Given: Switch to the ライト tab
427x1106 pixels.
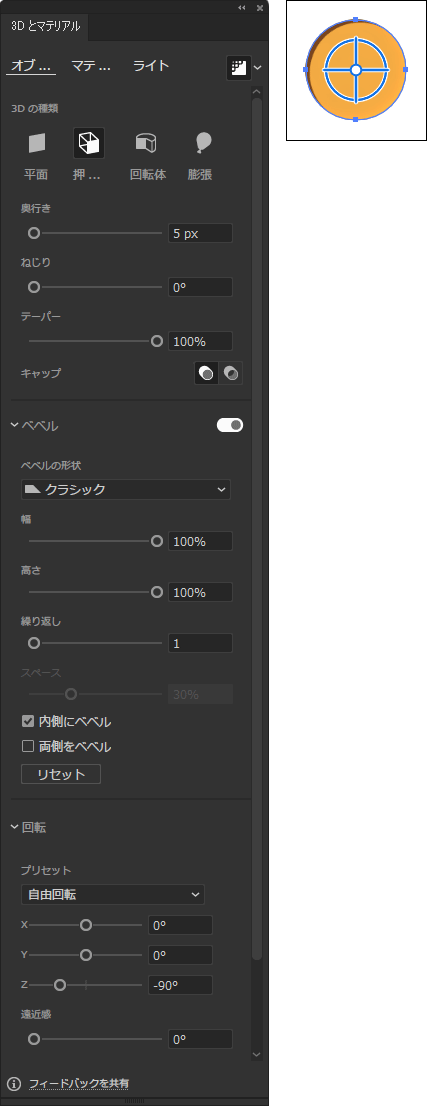Looking at the screenshot, I should 151,66.
